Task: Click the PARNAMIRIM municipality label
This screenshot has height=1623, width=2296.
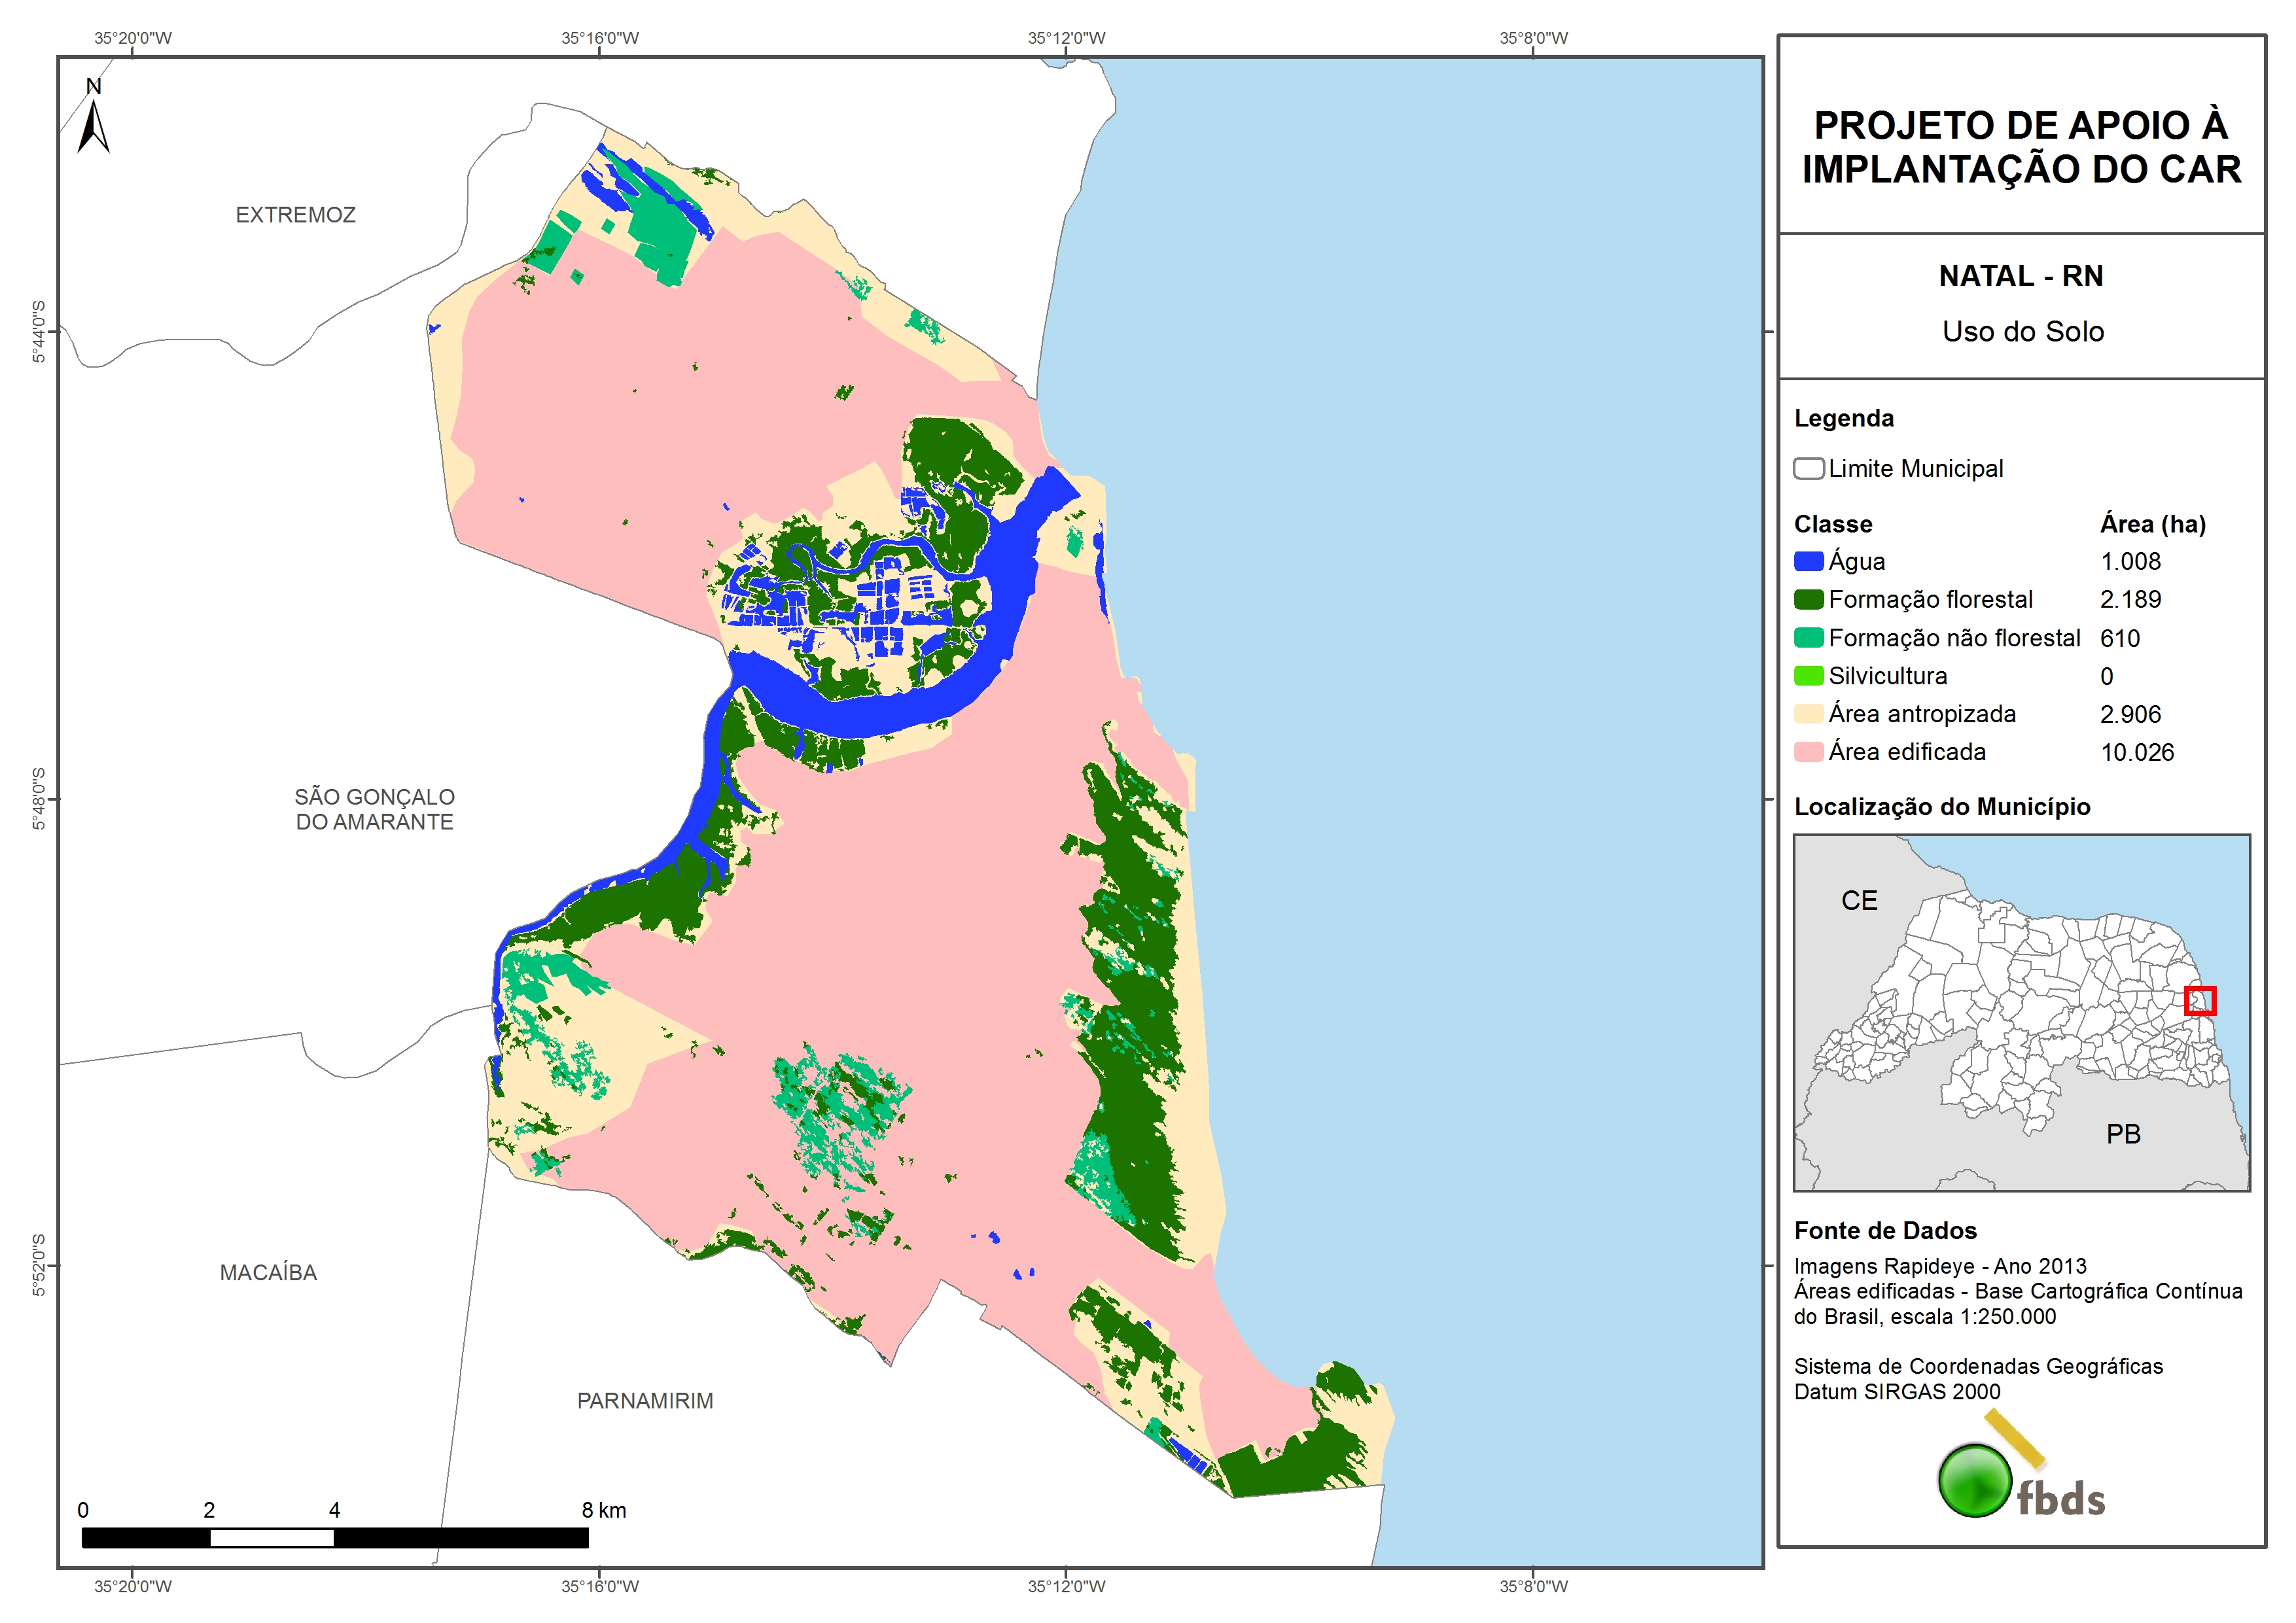Action: point(645,1401)
